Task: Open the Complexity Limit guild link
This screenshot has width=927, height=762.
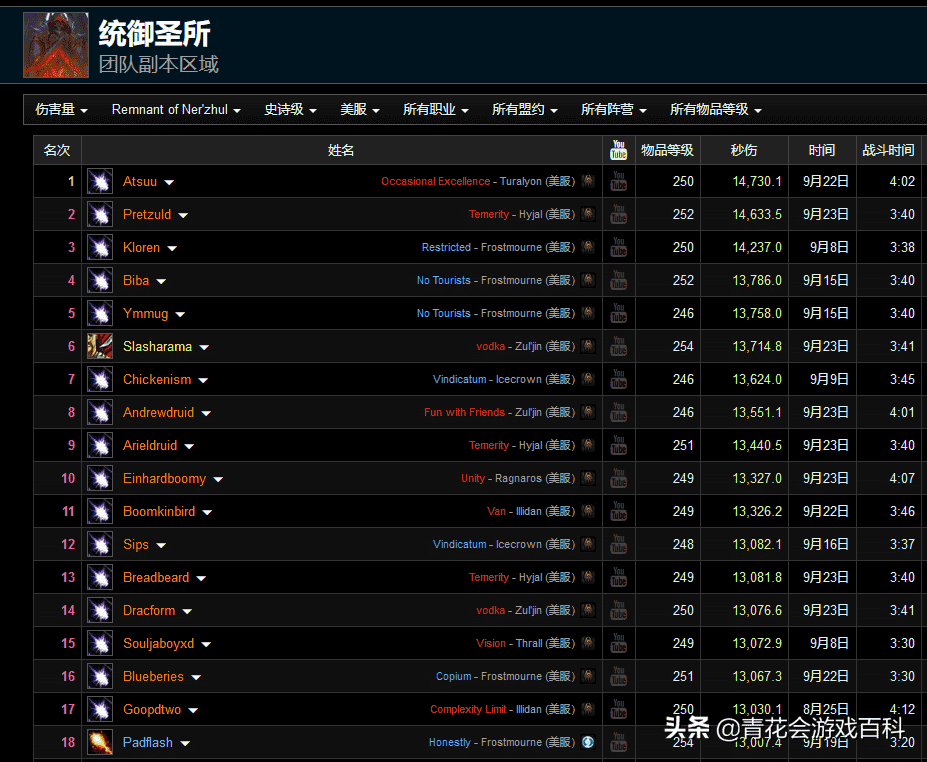Action: 468,710
